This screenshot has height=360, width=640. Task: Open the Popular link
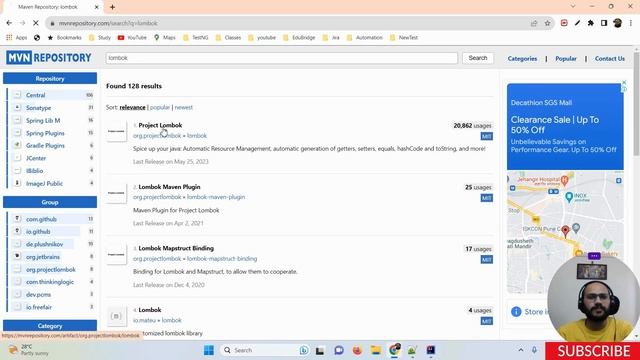(x=566, y=59)
